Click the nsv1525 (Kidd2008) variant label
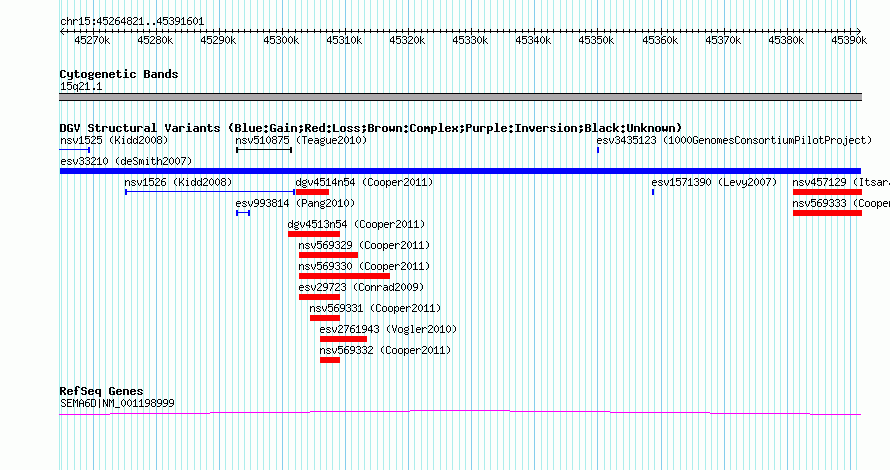This screenshot has height=470, width=890. point(114,140)
